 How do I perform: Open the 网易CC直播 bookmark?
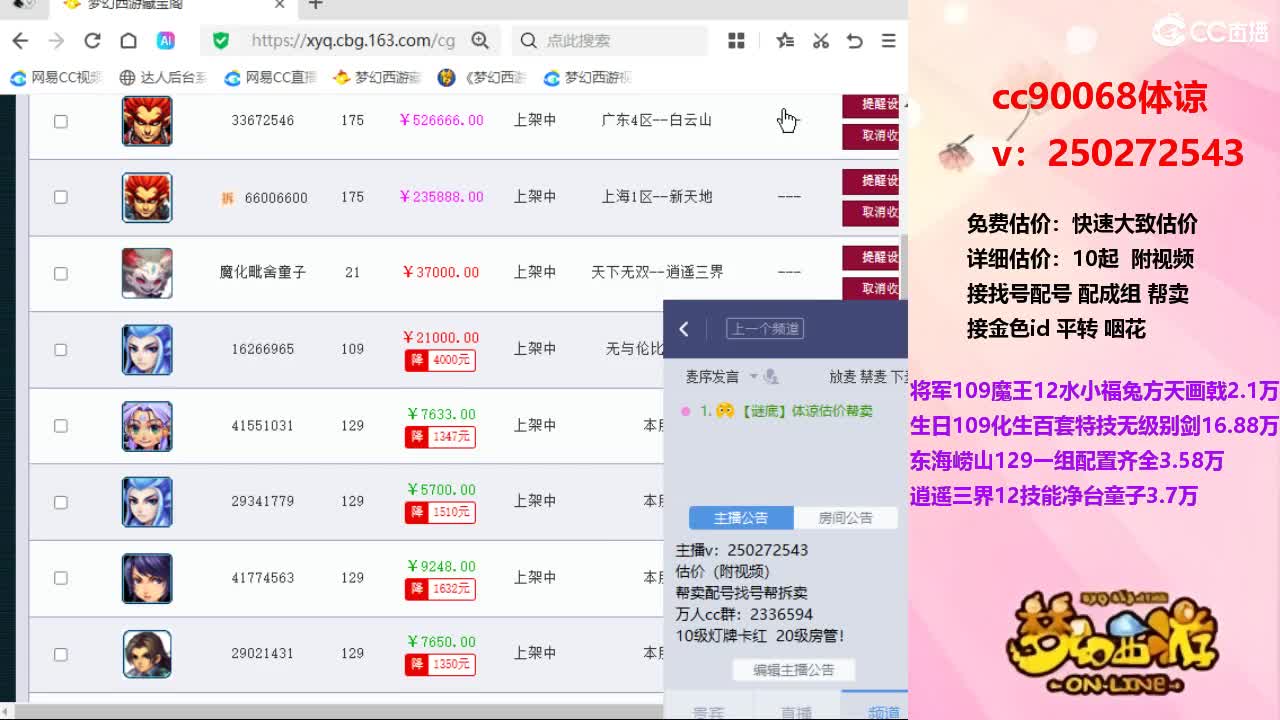(x=271, y=77)
